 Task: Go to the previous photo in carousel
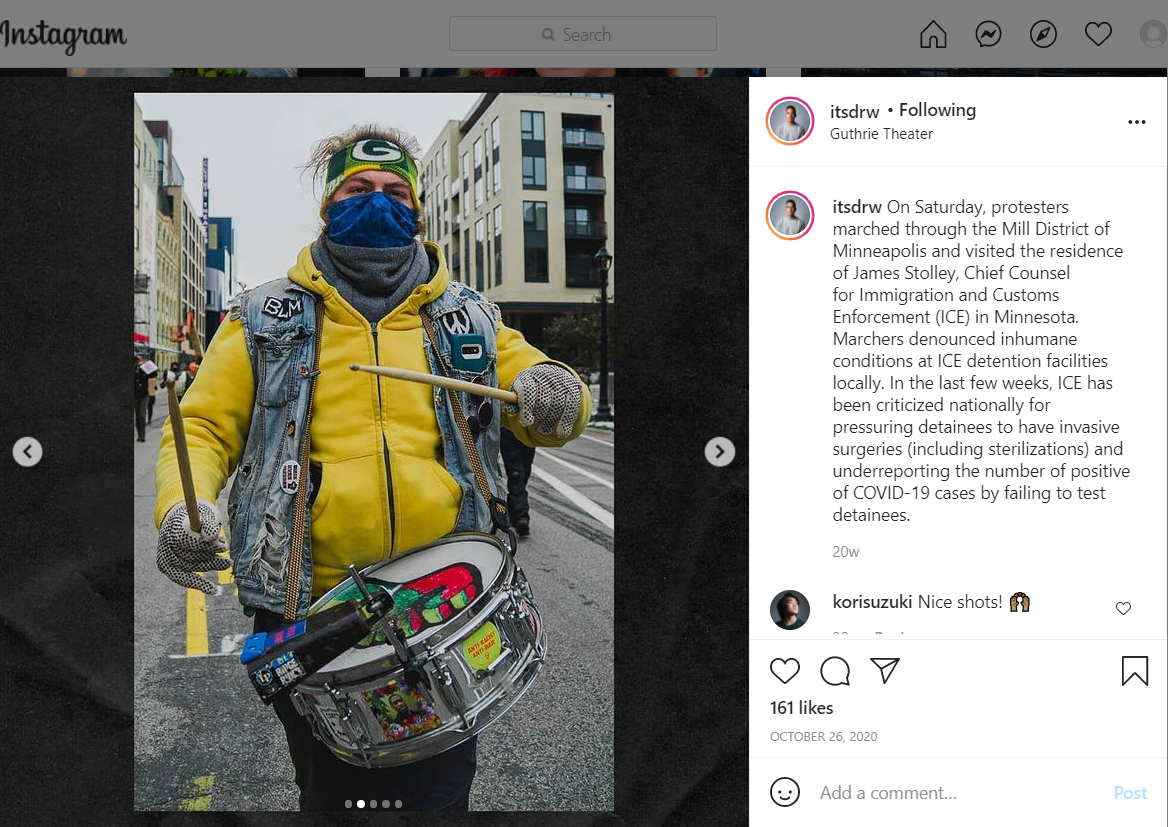coord(28,451)
